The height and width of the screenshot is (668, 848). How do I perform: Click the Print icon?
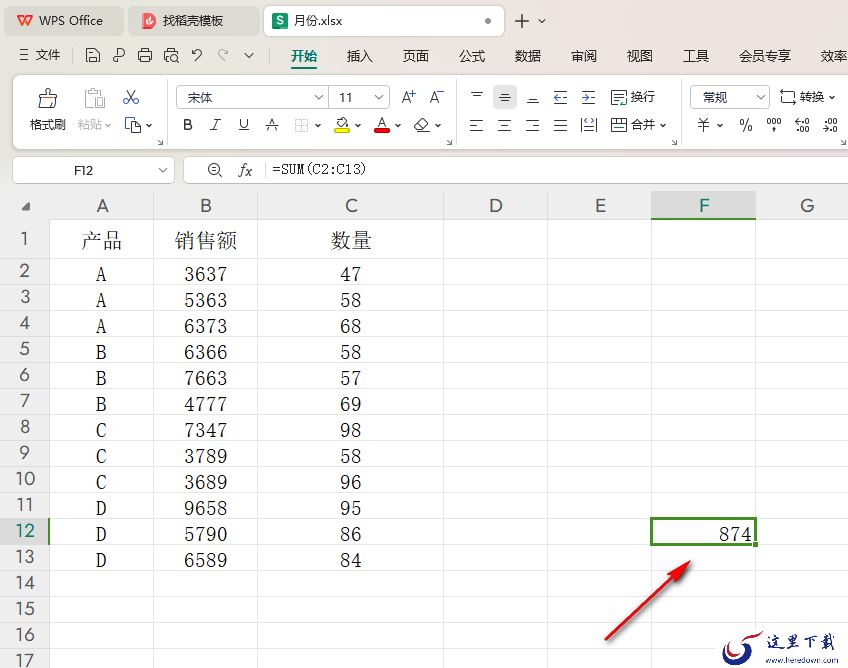[x=144, y=55]
